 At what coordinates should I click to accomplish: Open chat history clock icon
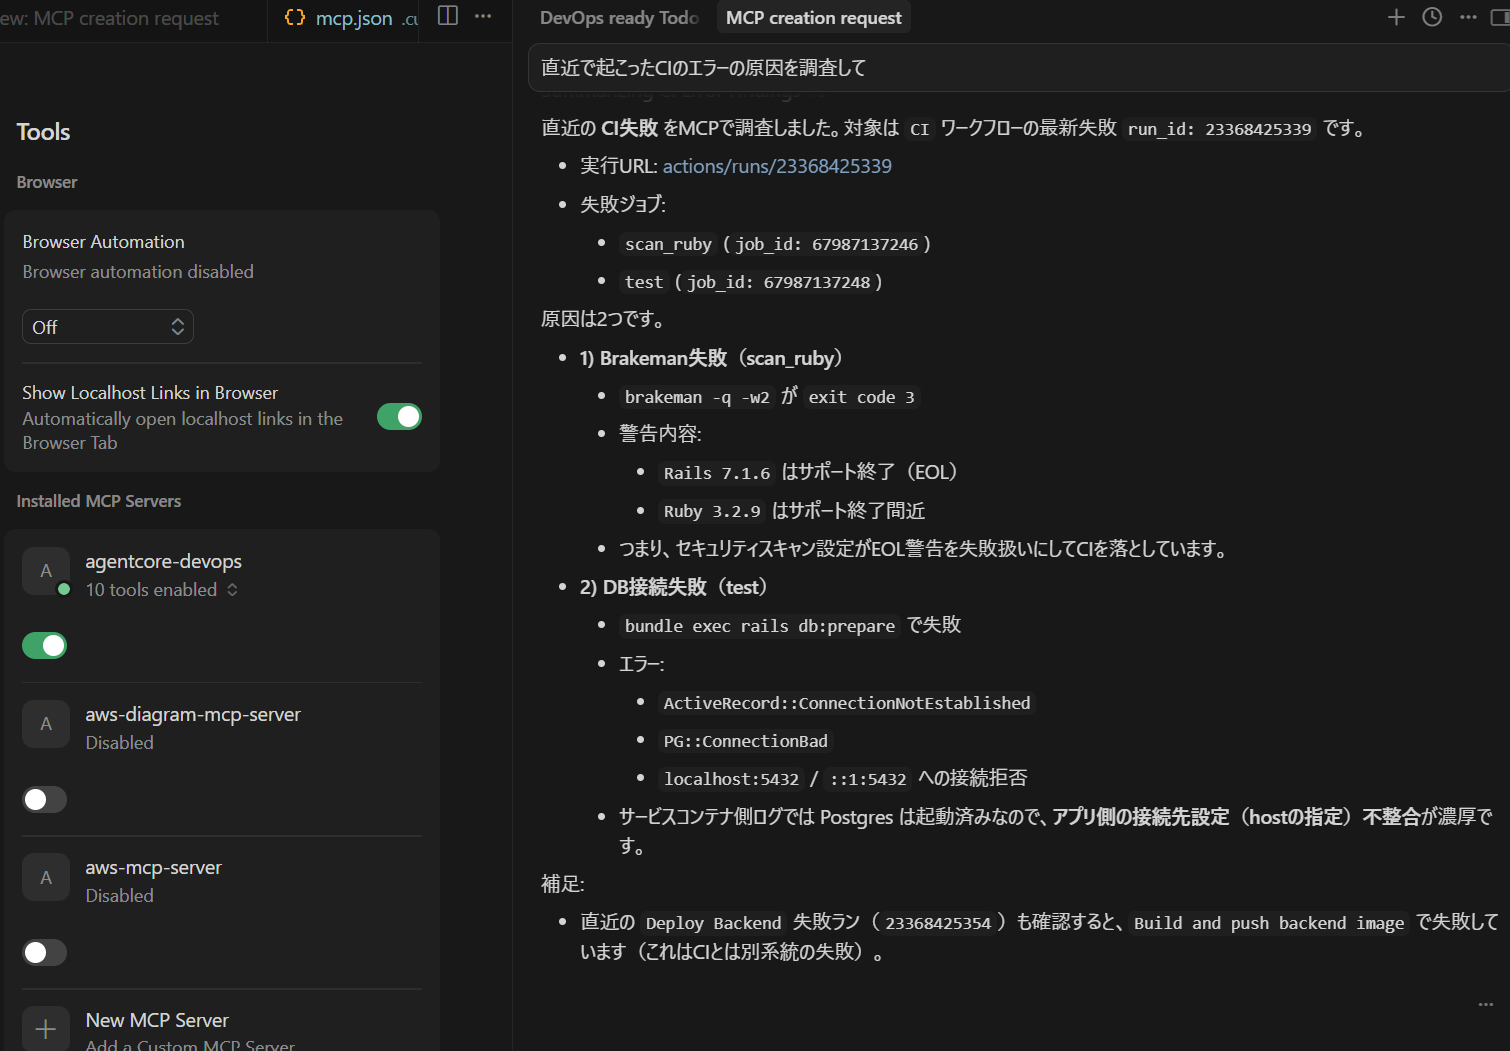click(x=1432, y=17)
